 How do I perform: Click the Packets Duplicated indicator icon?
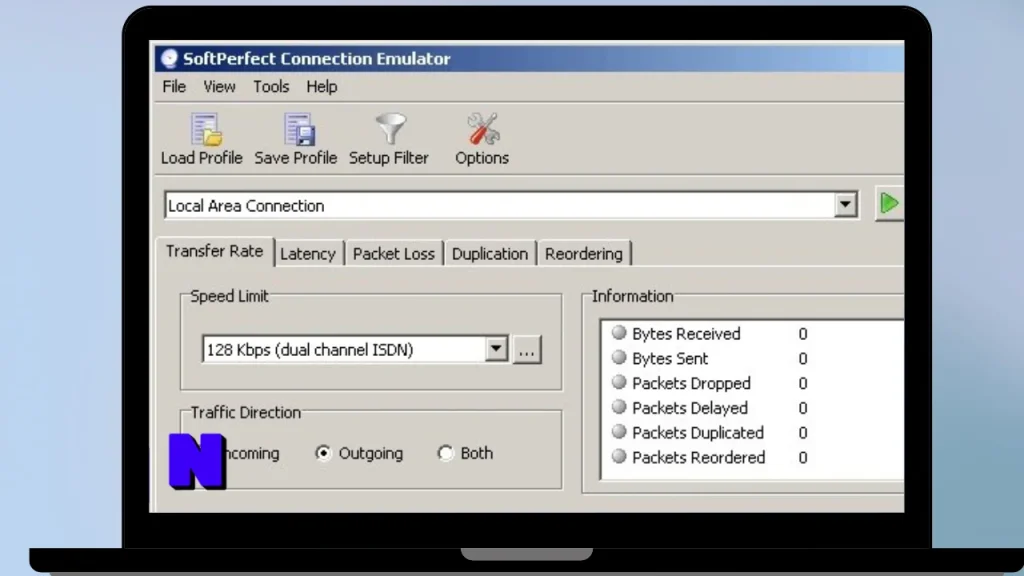point(618,432)
